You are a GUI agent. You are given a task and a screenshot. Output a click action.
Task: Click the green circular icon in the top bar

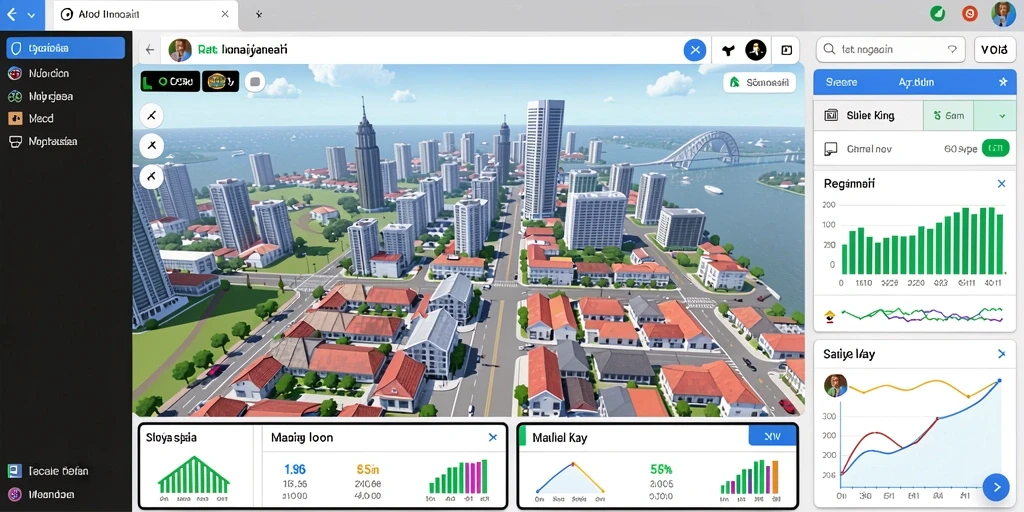click(x=937, y=13)
